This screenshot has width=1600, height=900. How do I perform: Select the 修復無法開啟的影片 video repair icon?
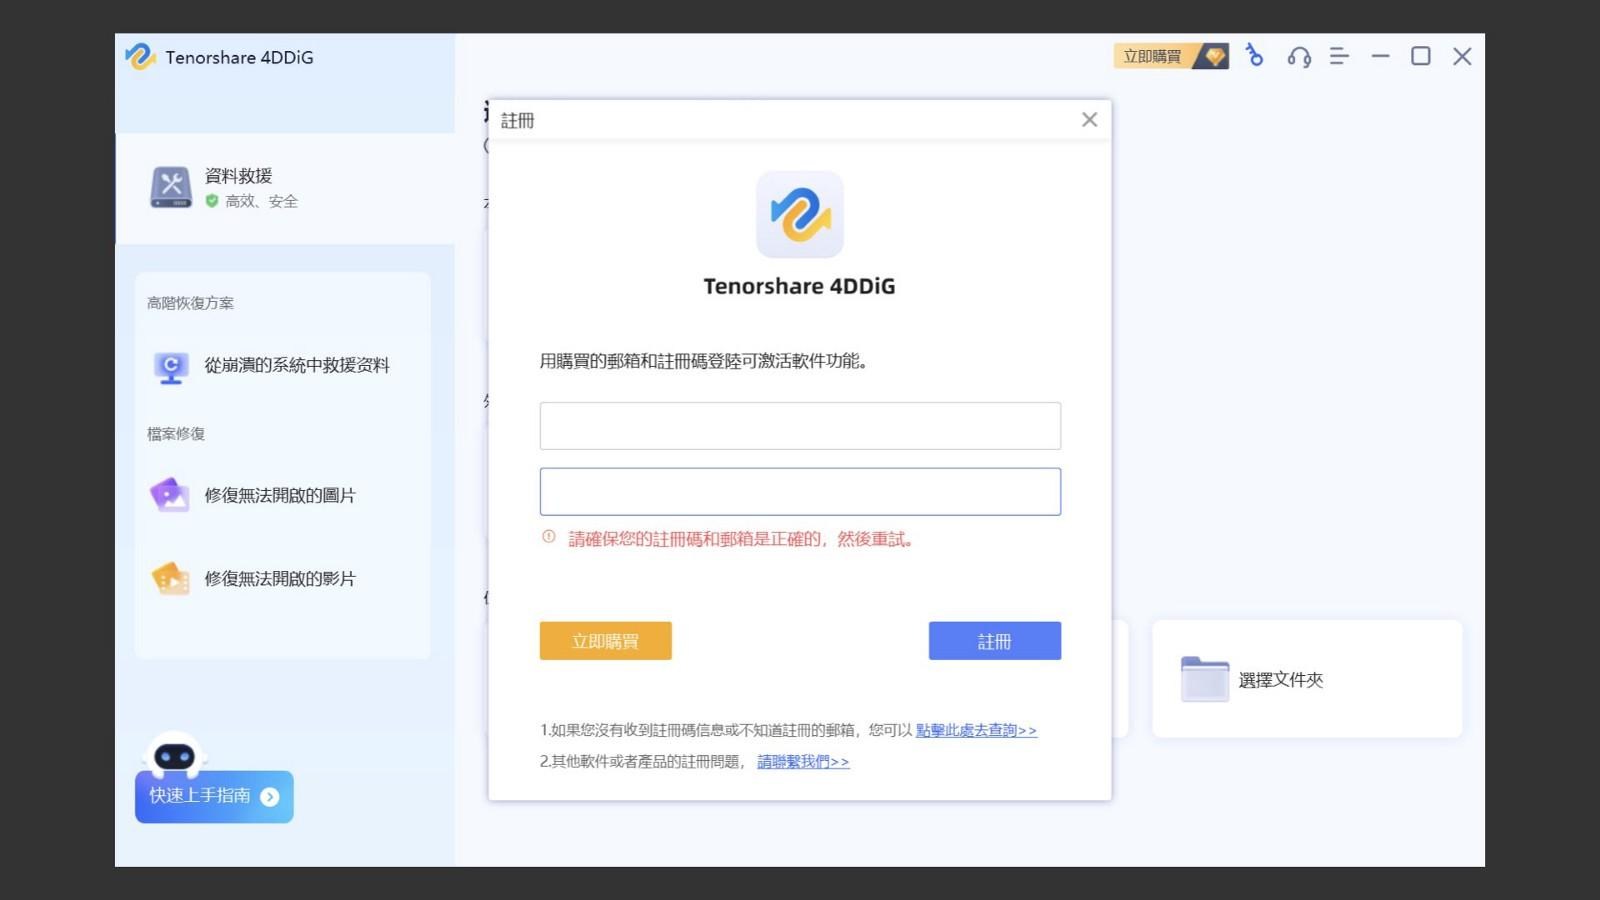[x=170, y=578]
